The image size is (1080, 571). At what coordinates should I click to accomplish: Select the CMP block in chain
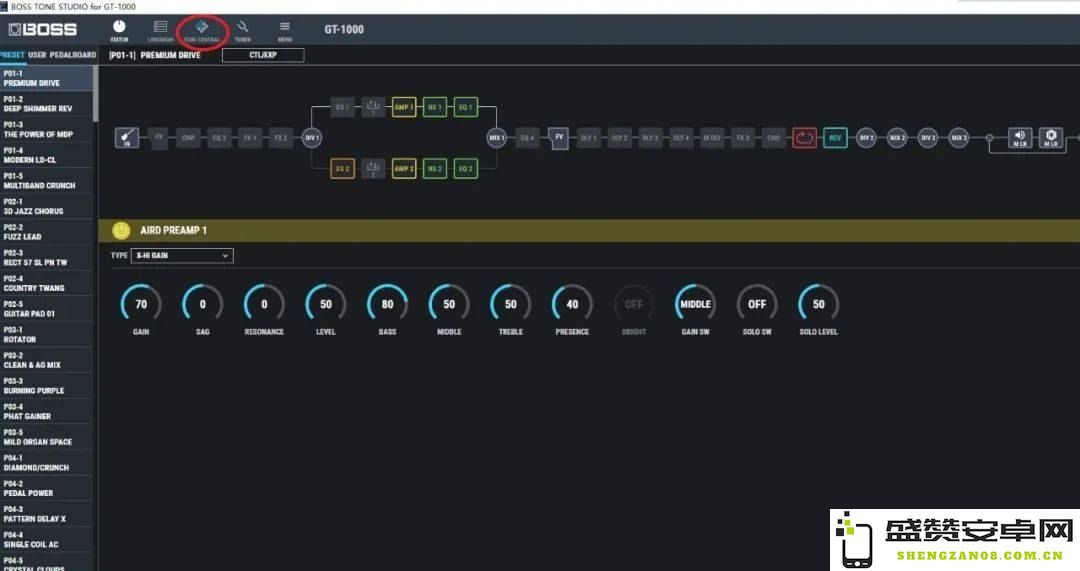click(x=188, y=138)
